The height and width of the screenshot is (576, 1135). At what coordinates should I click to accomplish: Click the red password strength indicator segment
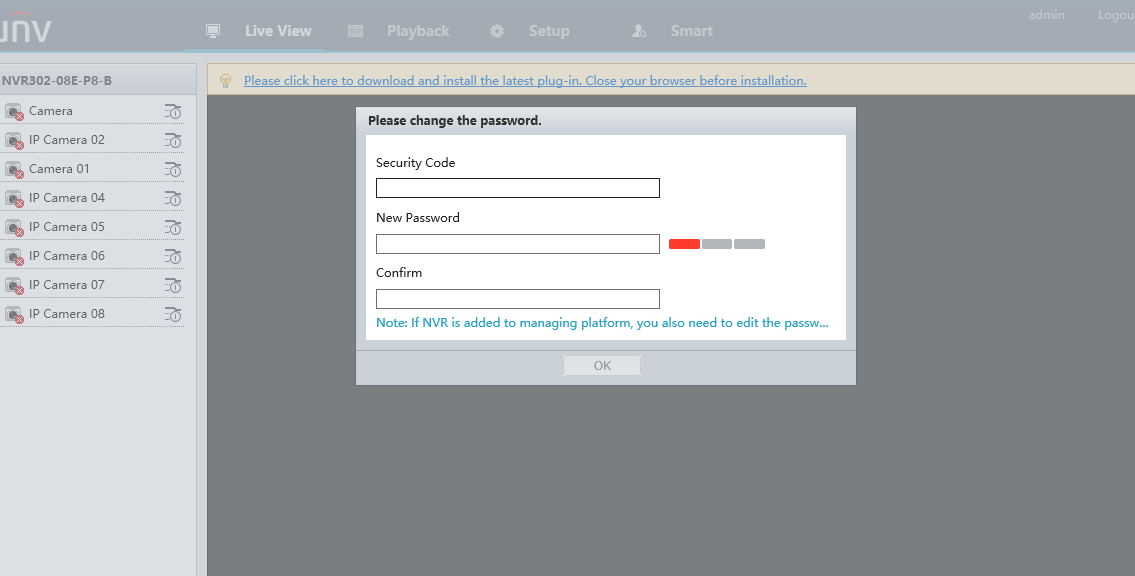click(684, 244)
